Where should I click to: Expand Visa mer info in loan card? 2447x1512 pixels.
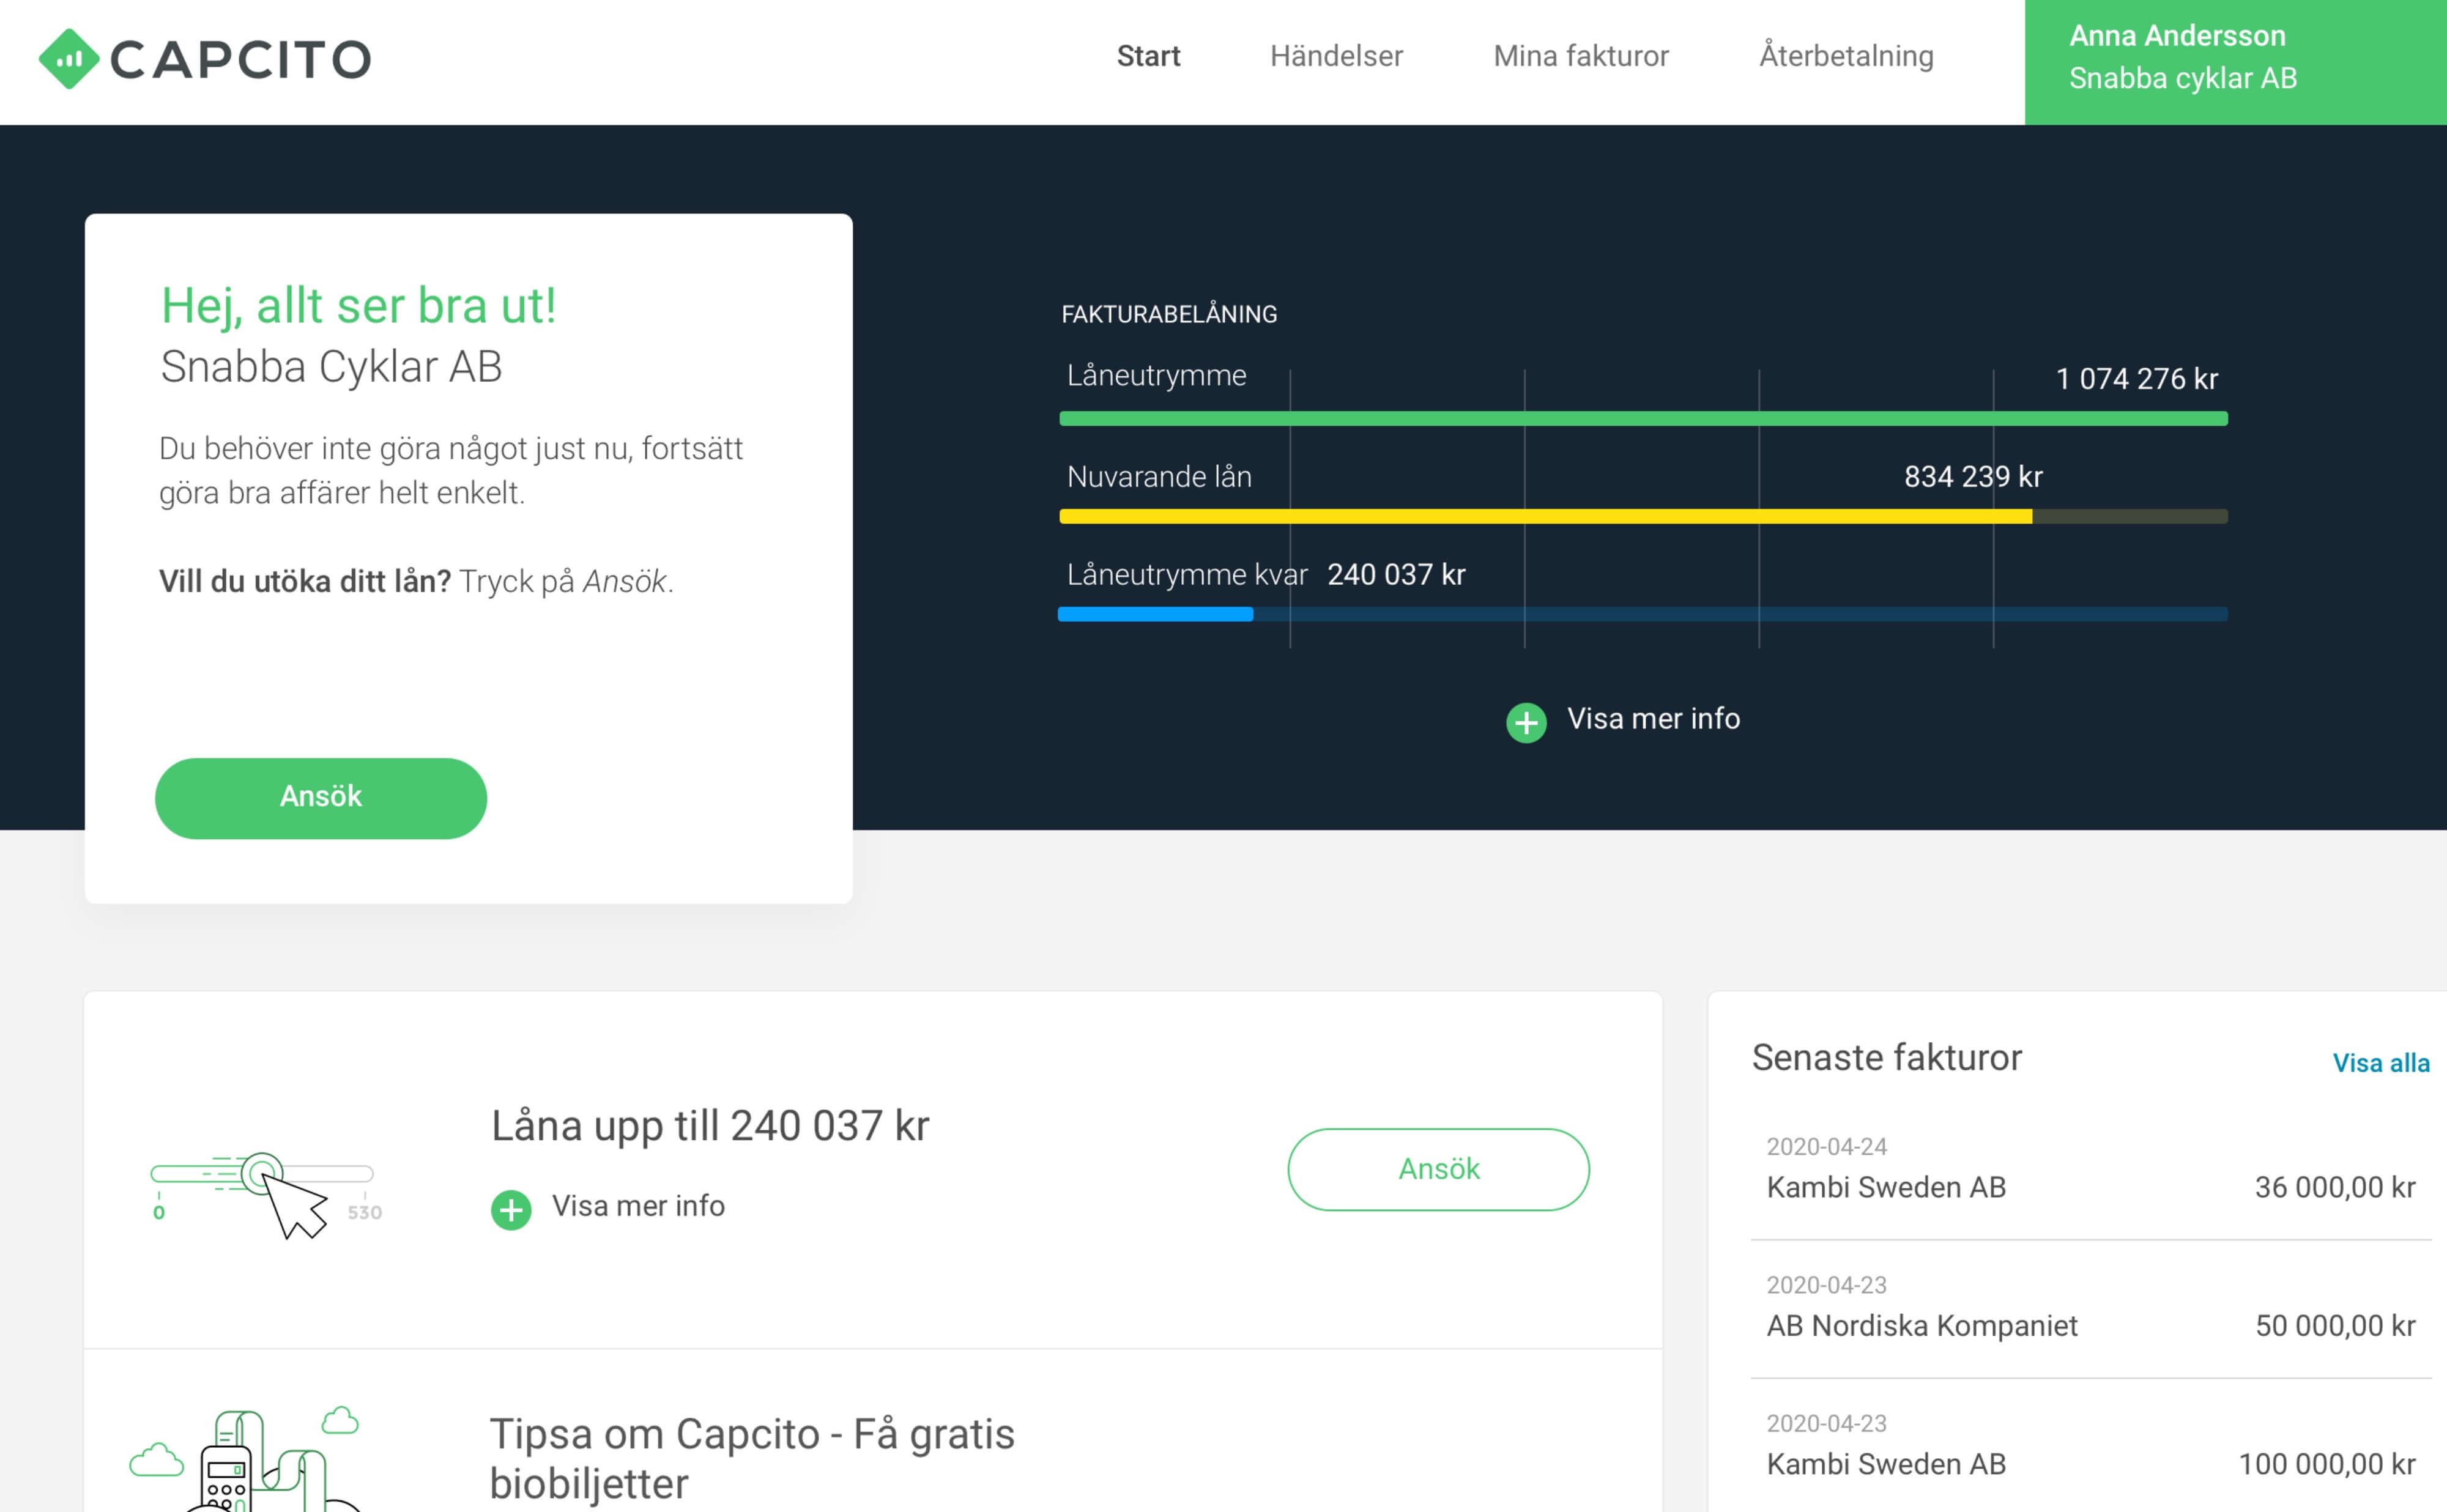pyautogui.click(x=638, y=1206)
